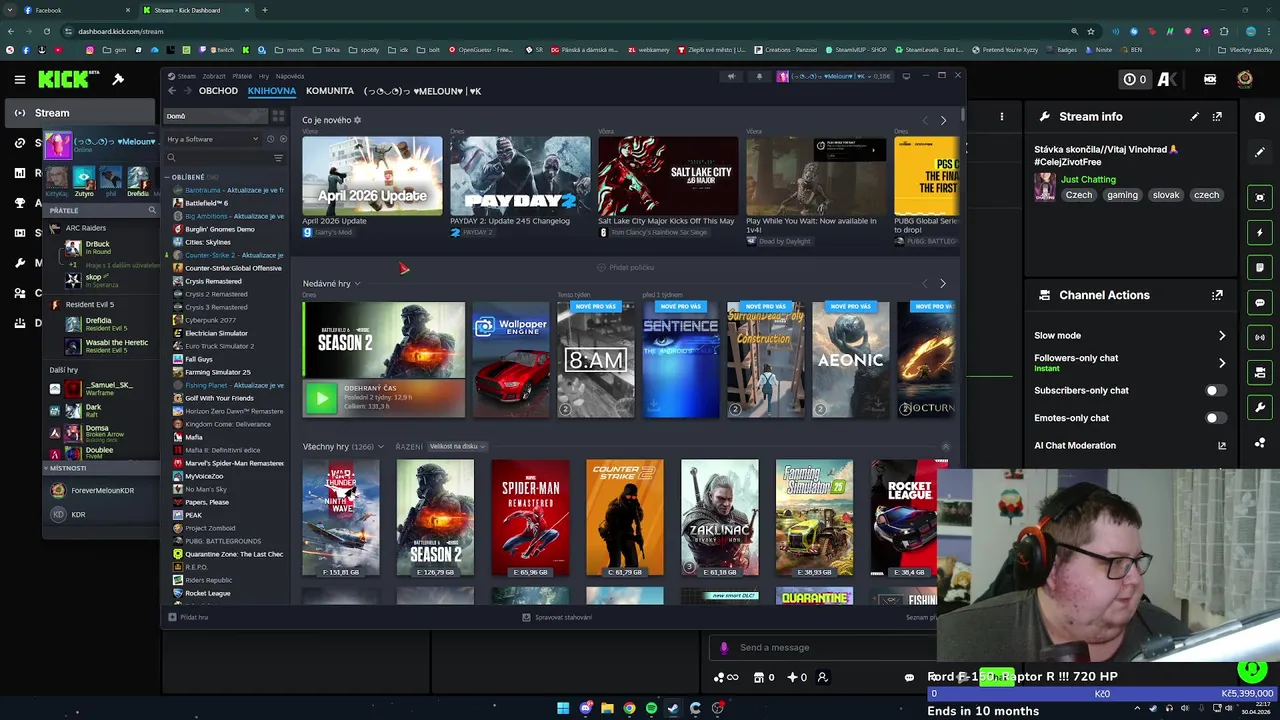Select the gaming tag

(1122, 195)
